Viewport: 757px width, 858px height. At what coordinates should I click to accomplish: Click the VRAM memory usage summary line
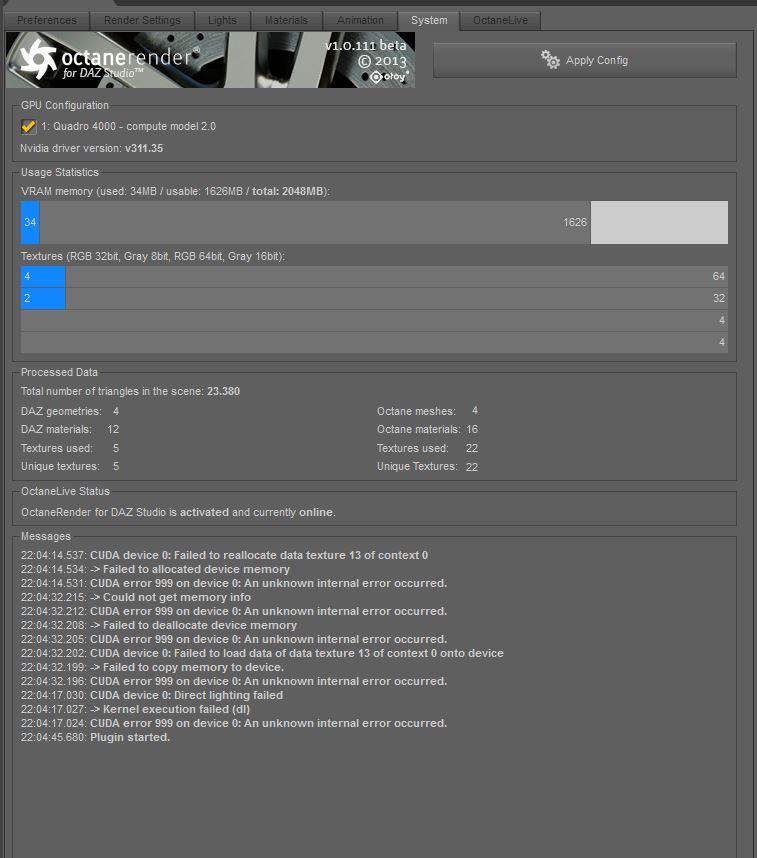pyautogui.click(x=175, y=192)
